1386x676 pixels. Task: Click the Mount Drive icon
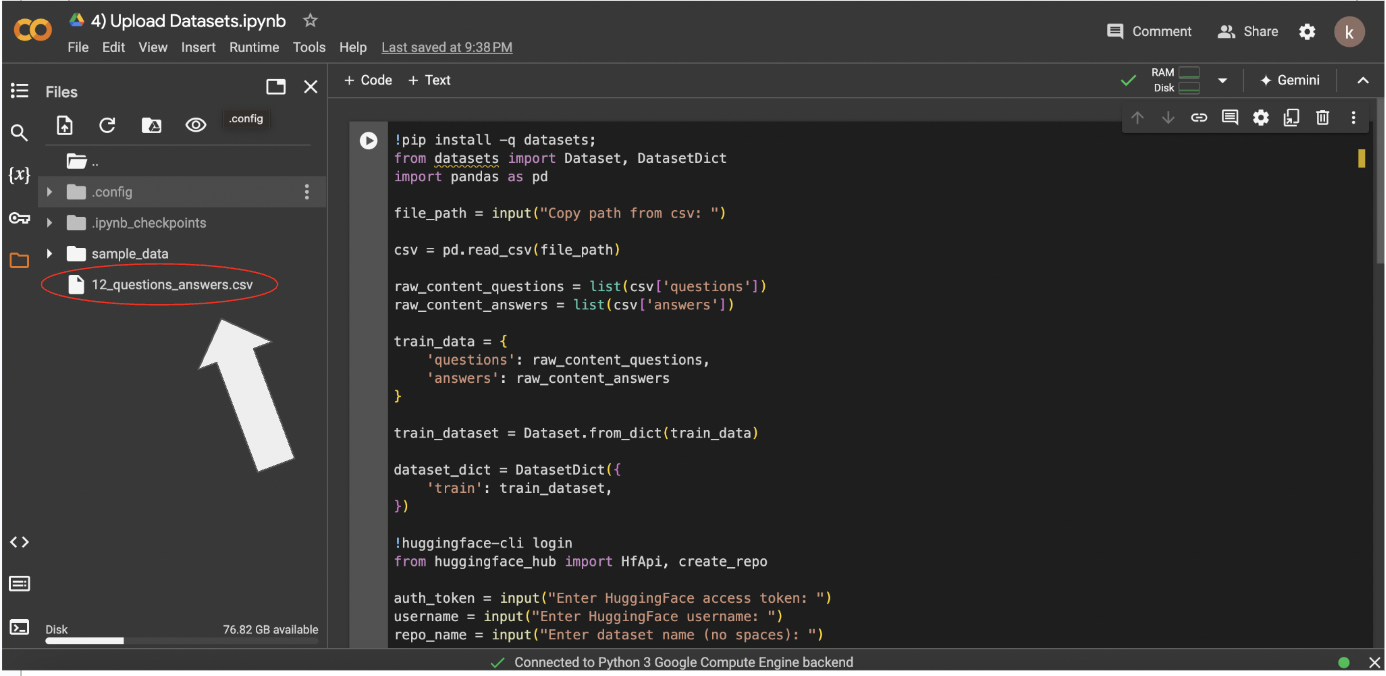[x=151, y=125]
